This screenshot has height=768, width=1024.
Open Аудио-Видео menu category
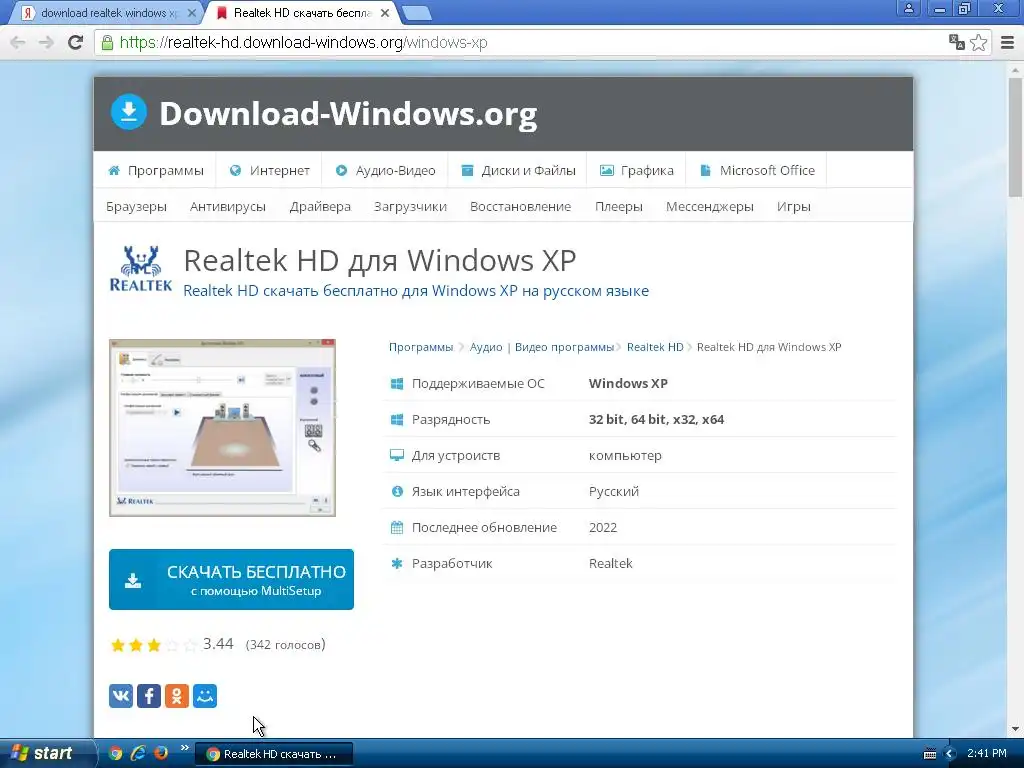[385, 170]
